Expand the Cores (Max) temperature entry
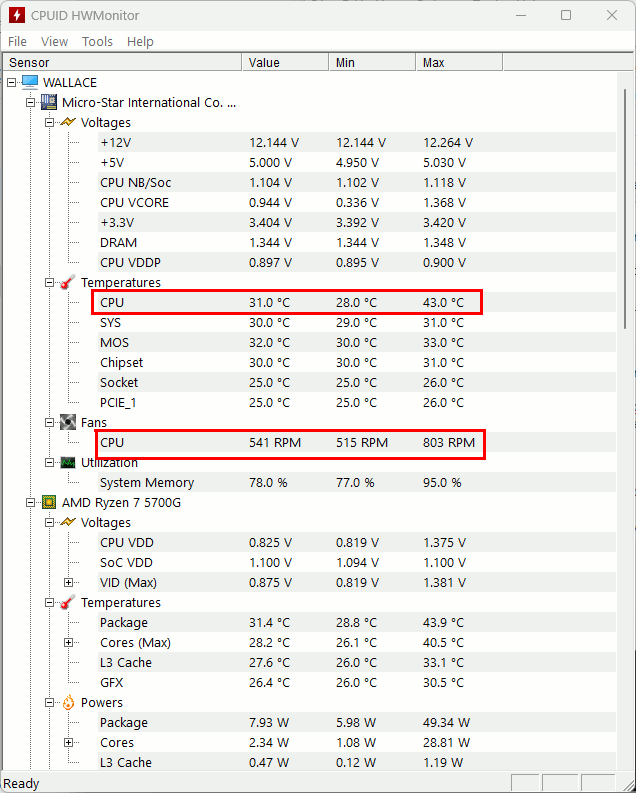Screen dimensions: 636x793 click(x=69, y=643)
